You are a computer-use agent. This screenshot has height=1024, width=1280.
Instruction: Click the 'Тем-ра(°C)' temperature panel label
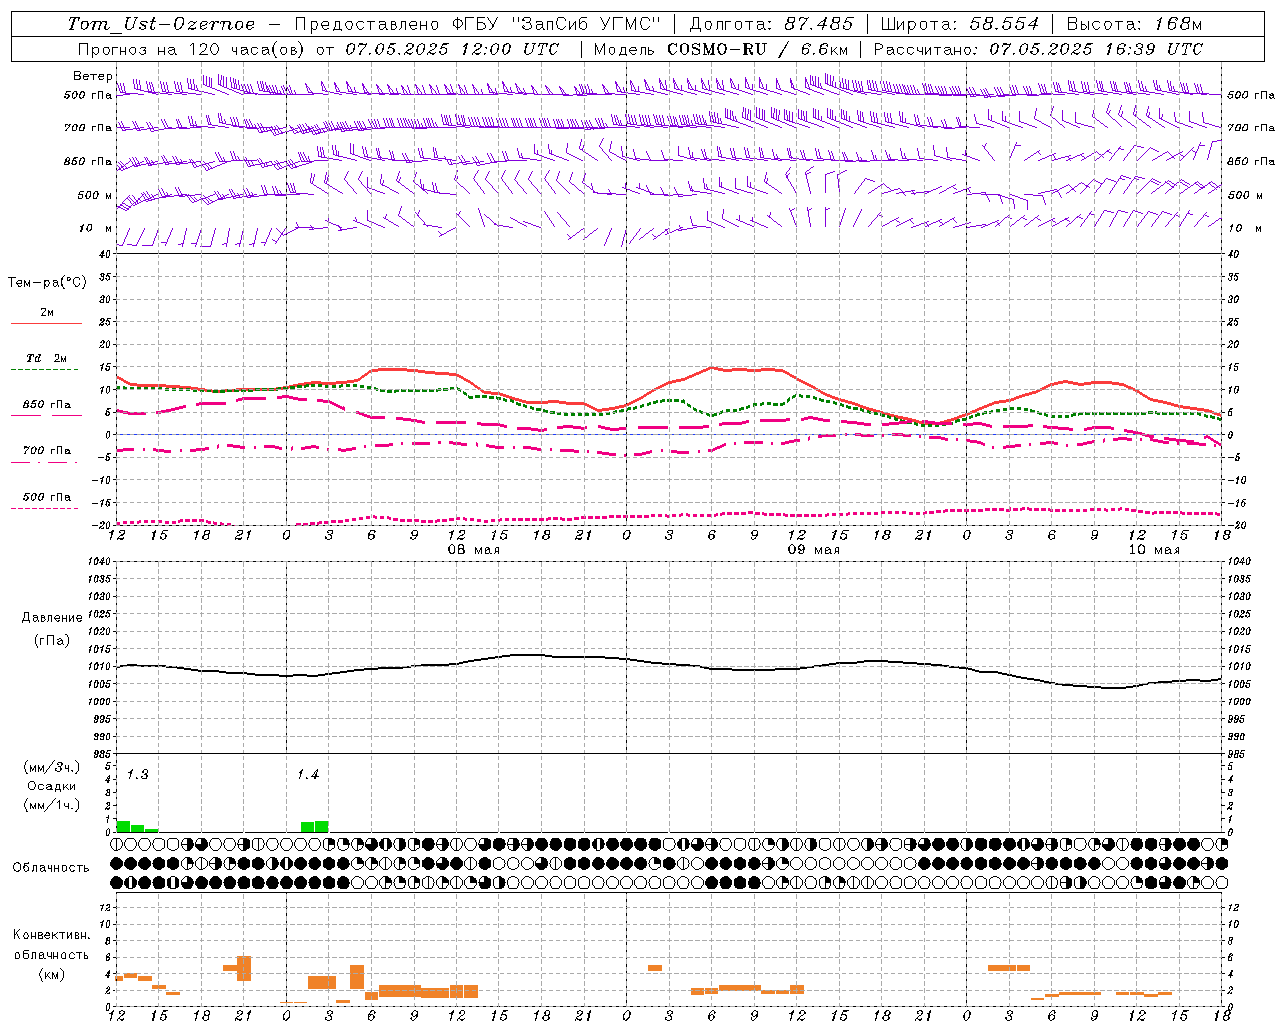tap(47, 283)
